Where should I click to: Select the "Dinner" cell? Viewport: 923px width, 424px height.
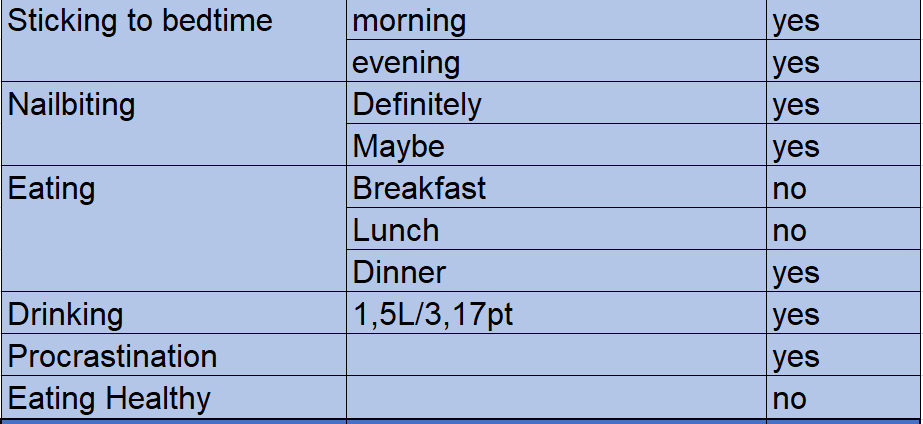click(399, 273)
